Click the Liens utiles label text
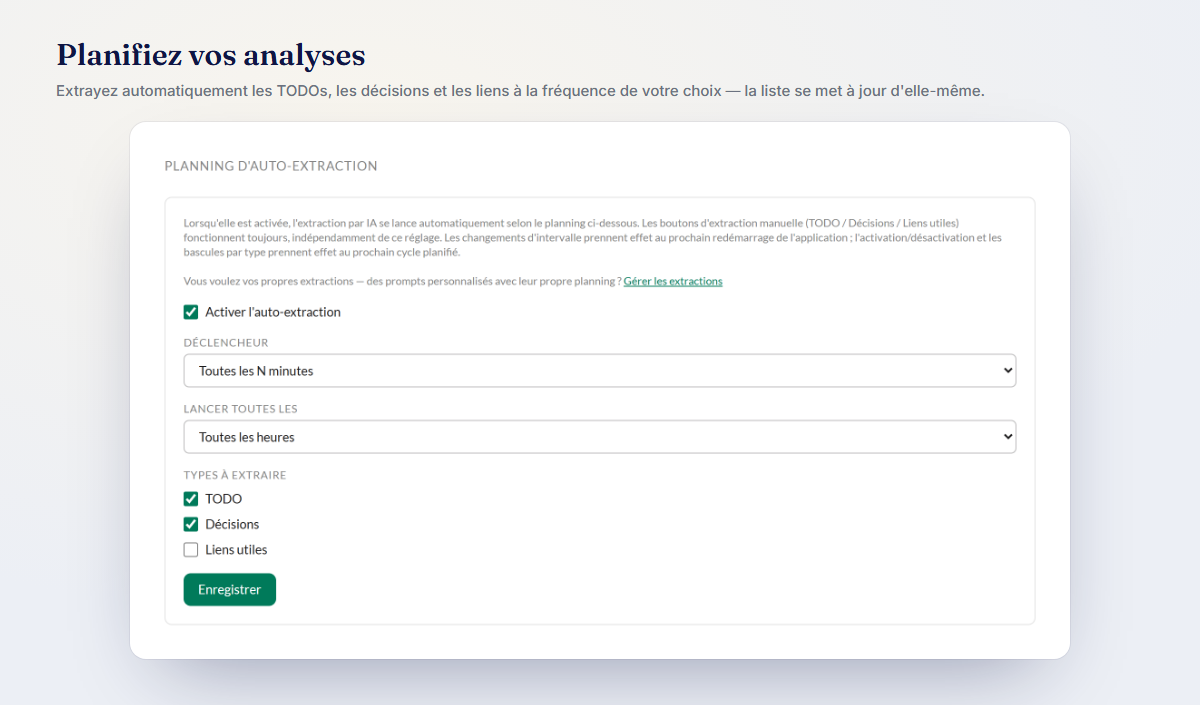This screenshot has height=705, width=1200. coord(236,549)
